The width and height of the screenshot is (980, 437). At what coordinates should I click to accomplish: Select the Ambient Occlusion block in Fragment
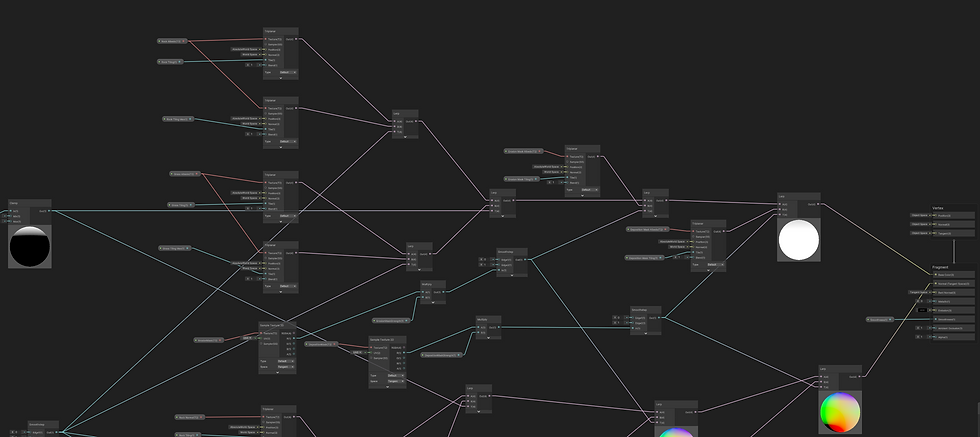click(953, 328)
